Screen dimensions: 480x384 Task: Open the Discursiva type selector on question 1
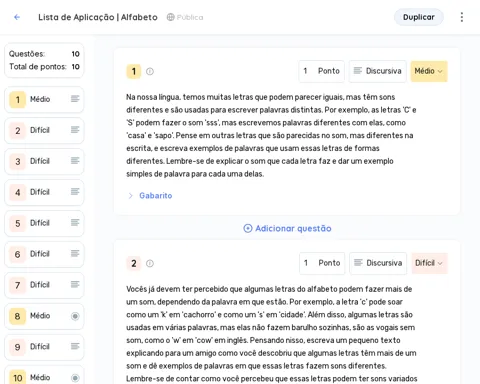378,71
